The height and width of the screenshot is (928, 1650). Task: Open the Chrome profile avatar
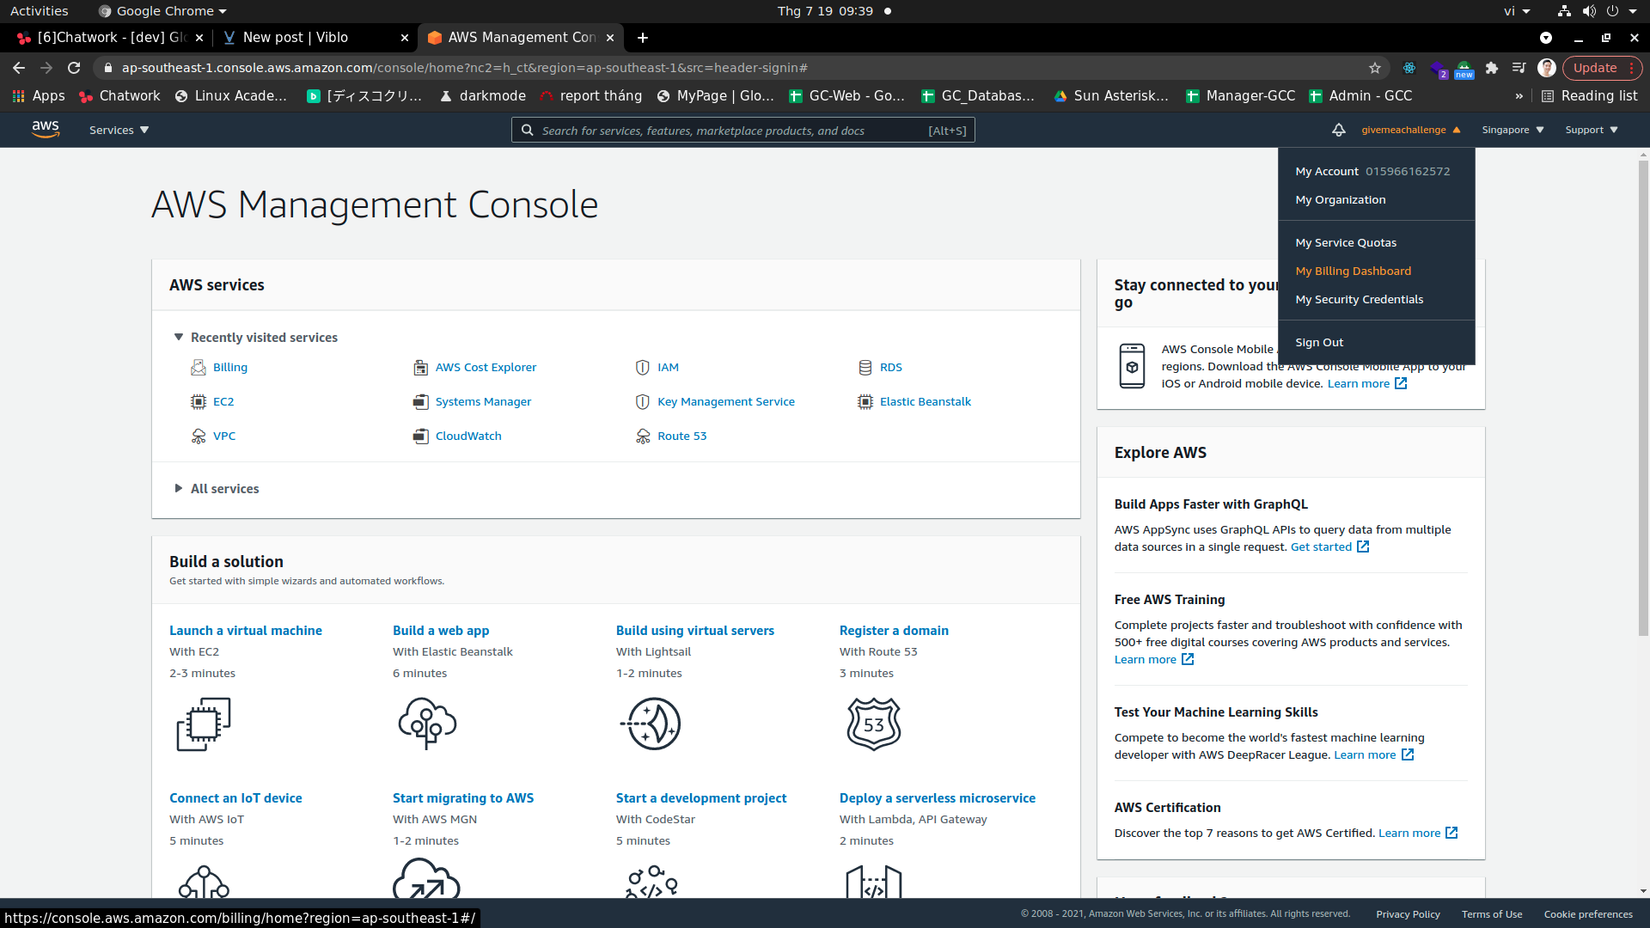click(1547, 68)
